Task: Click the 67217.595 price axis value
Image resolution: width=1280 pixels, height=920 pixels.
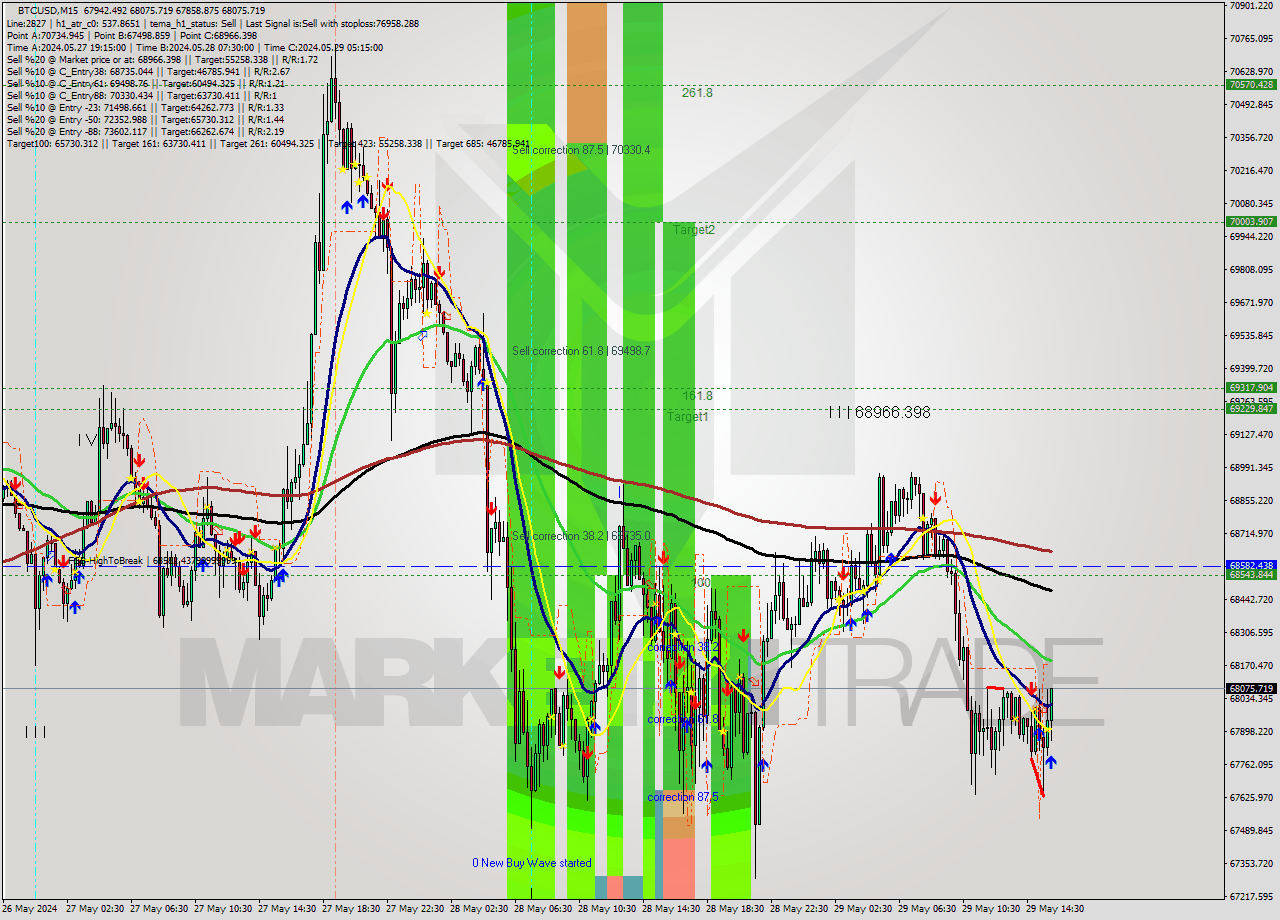Action: (1250, 896)
